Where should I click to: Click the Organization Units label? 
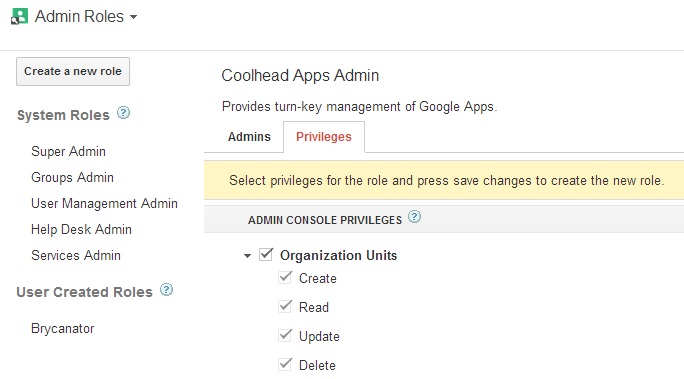pos(339,255)
